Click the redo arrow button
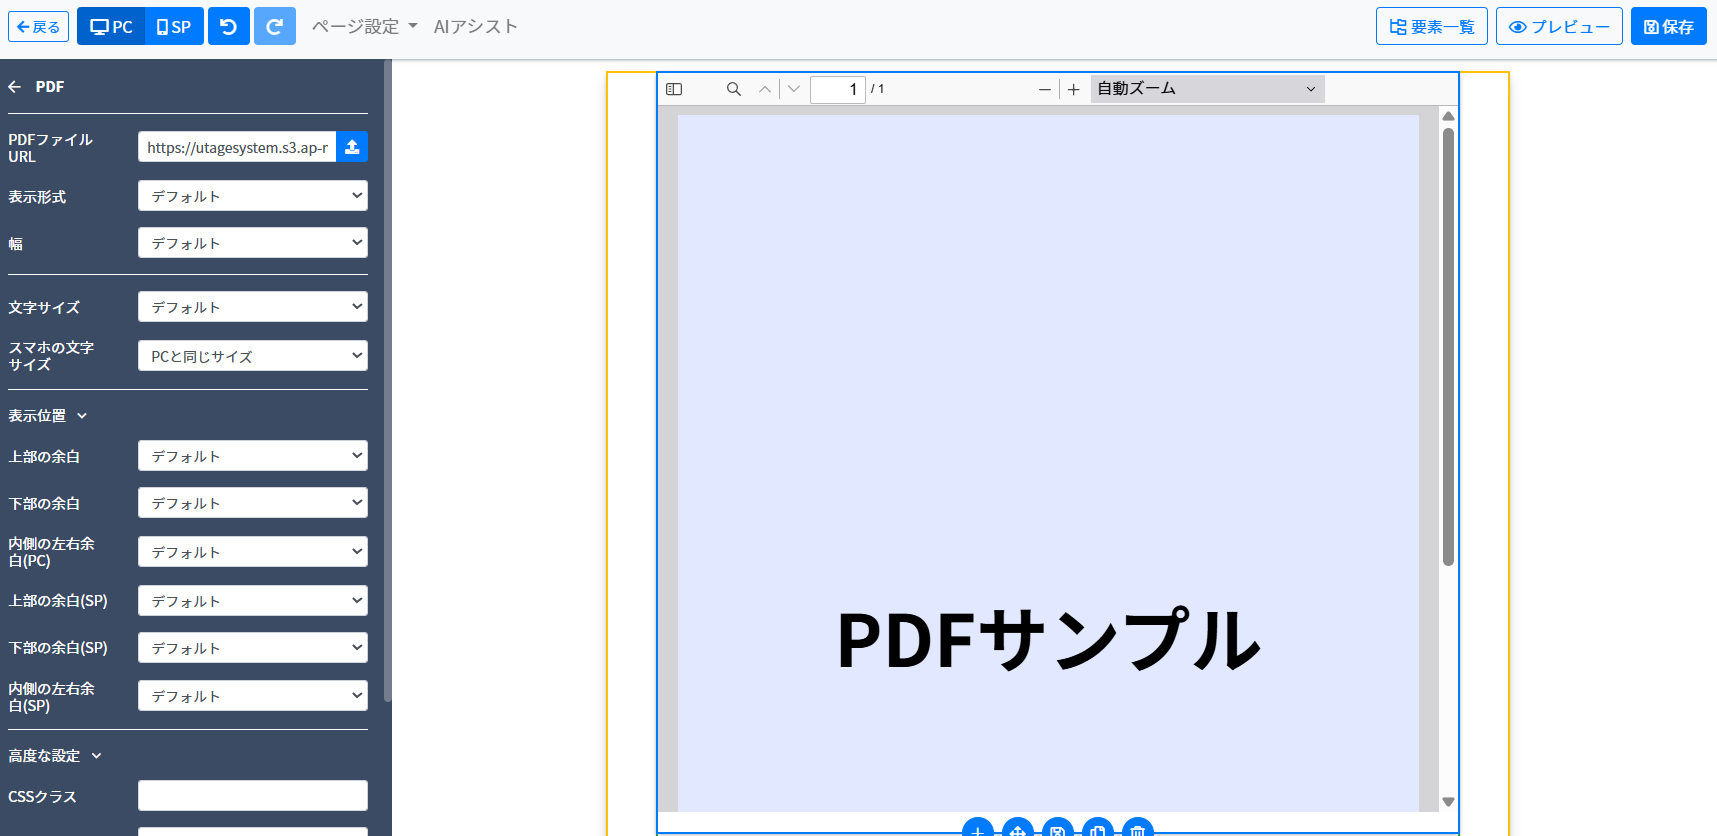Viewport: 1717px width, 836px height. pos(274,27)
